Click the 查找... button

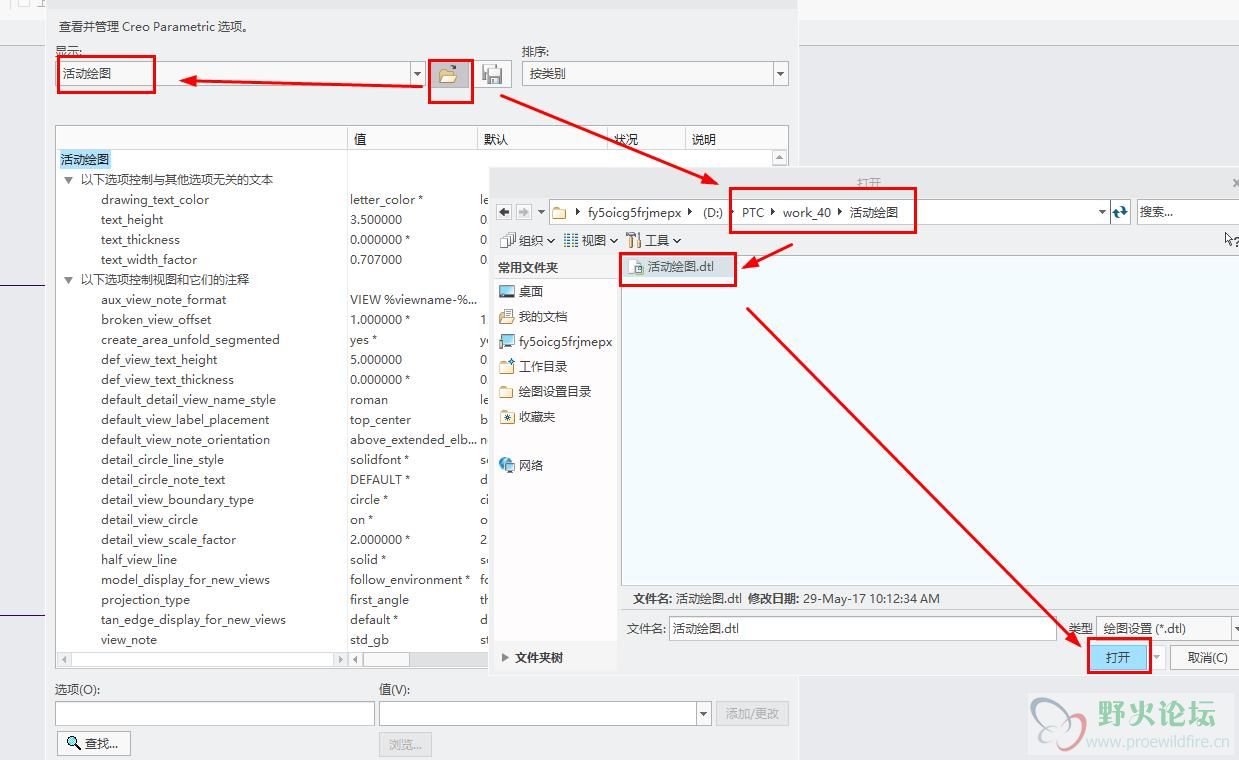click(x=94, y=743)
